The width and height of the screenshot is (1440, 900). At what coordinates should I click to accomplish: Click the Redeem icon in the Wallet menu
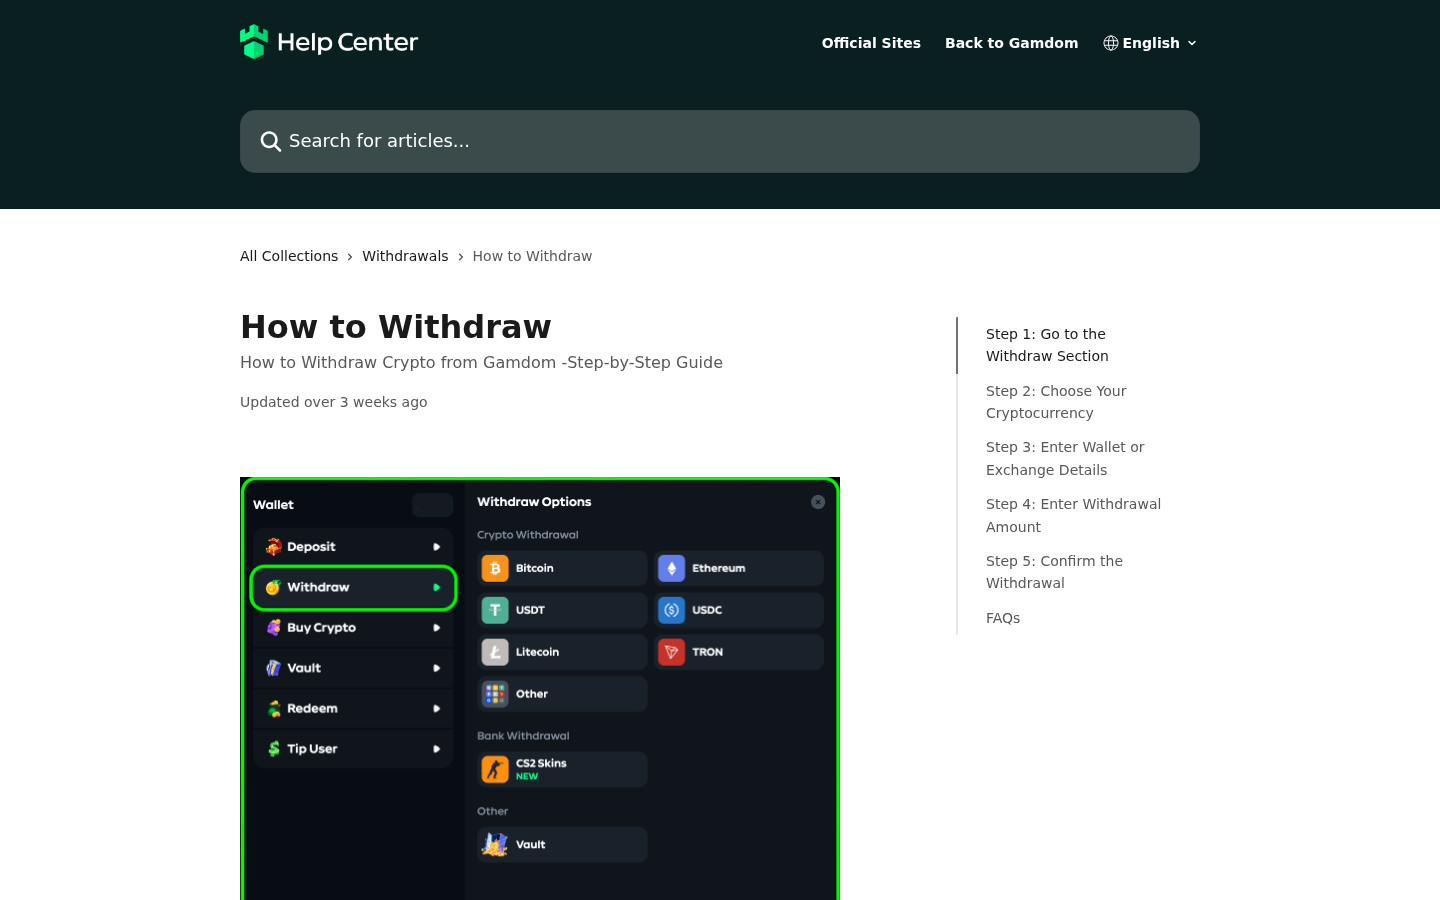pos(273,709)
